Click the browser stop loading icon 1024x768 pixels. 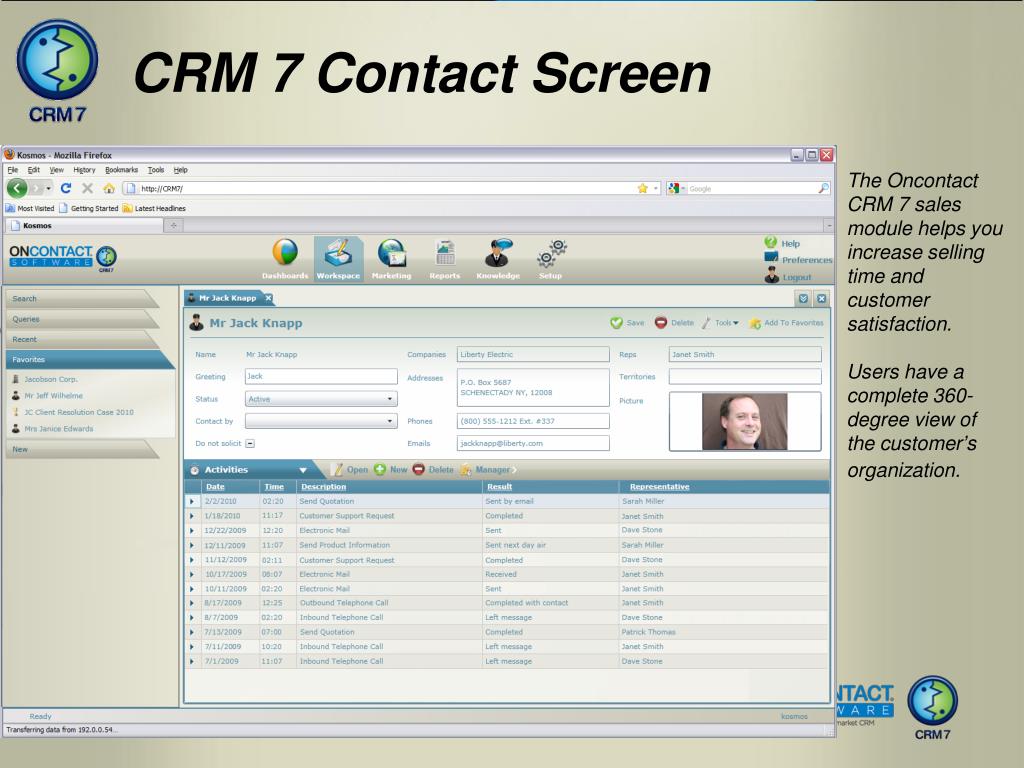(x=88, y=188)
